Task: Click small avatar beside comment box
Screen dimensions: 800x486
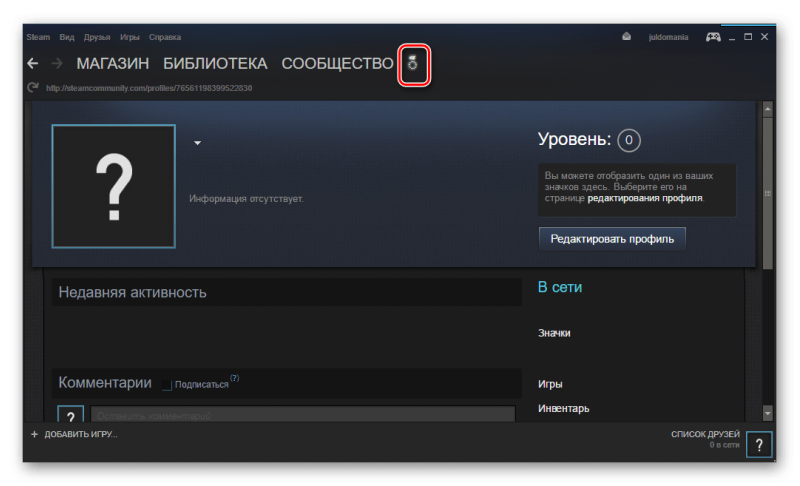Action: pyautogui.click(x=70, y=414)
